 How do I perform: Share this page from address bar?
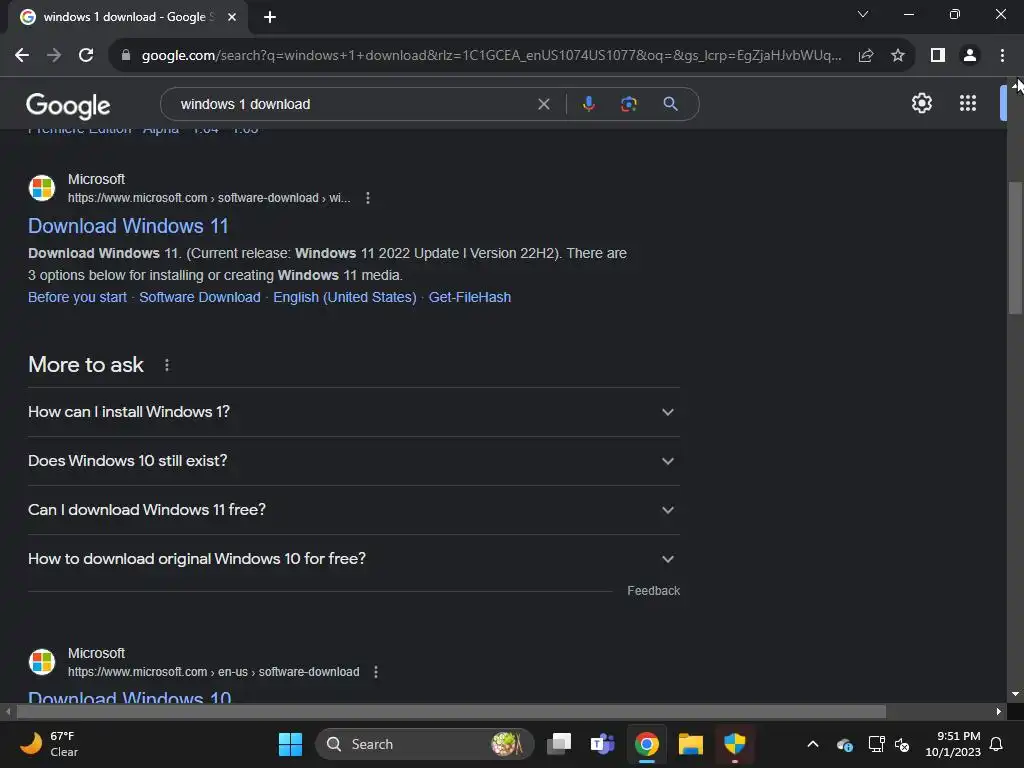(866, 56)
